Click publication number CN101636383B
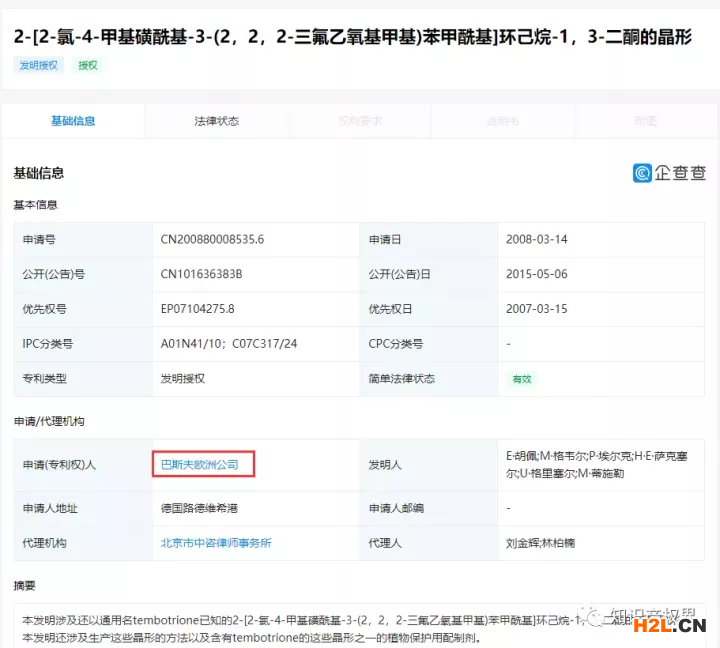 point(202,274)
